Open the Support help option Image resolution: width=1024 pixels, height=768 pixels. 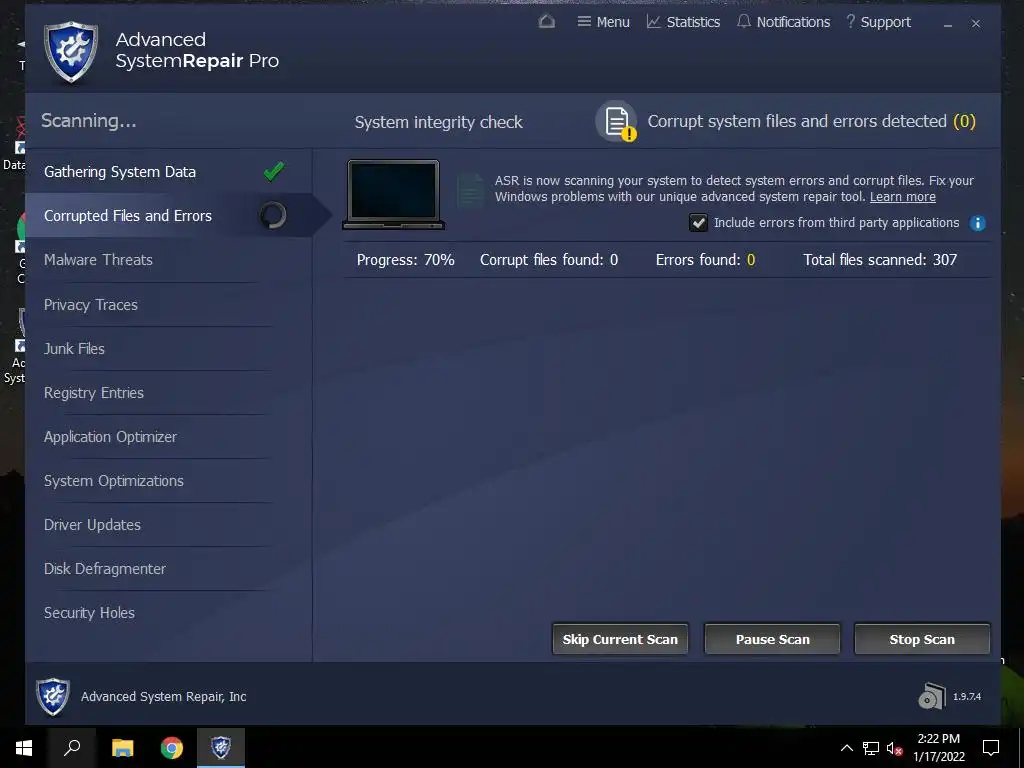[x=878, y=22]
